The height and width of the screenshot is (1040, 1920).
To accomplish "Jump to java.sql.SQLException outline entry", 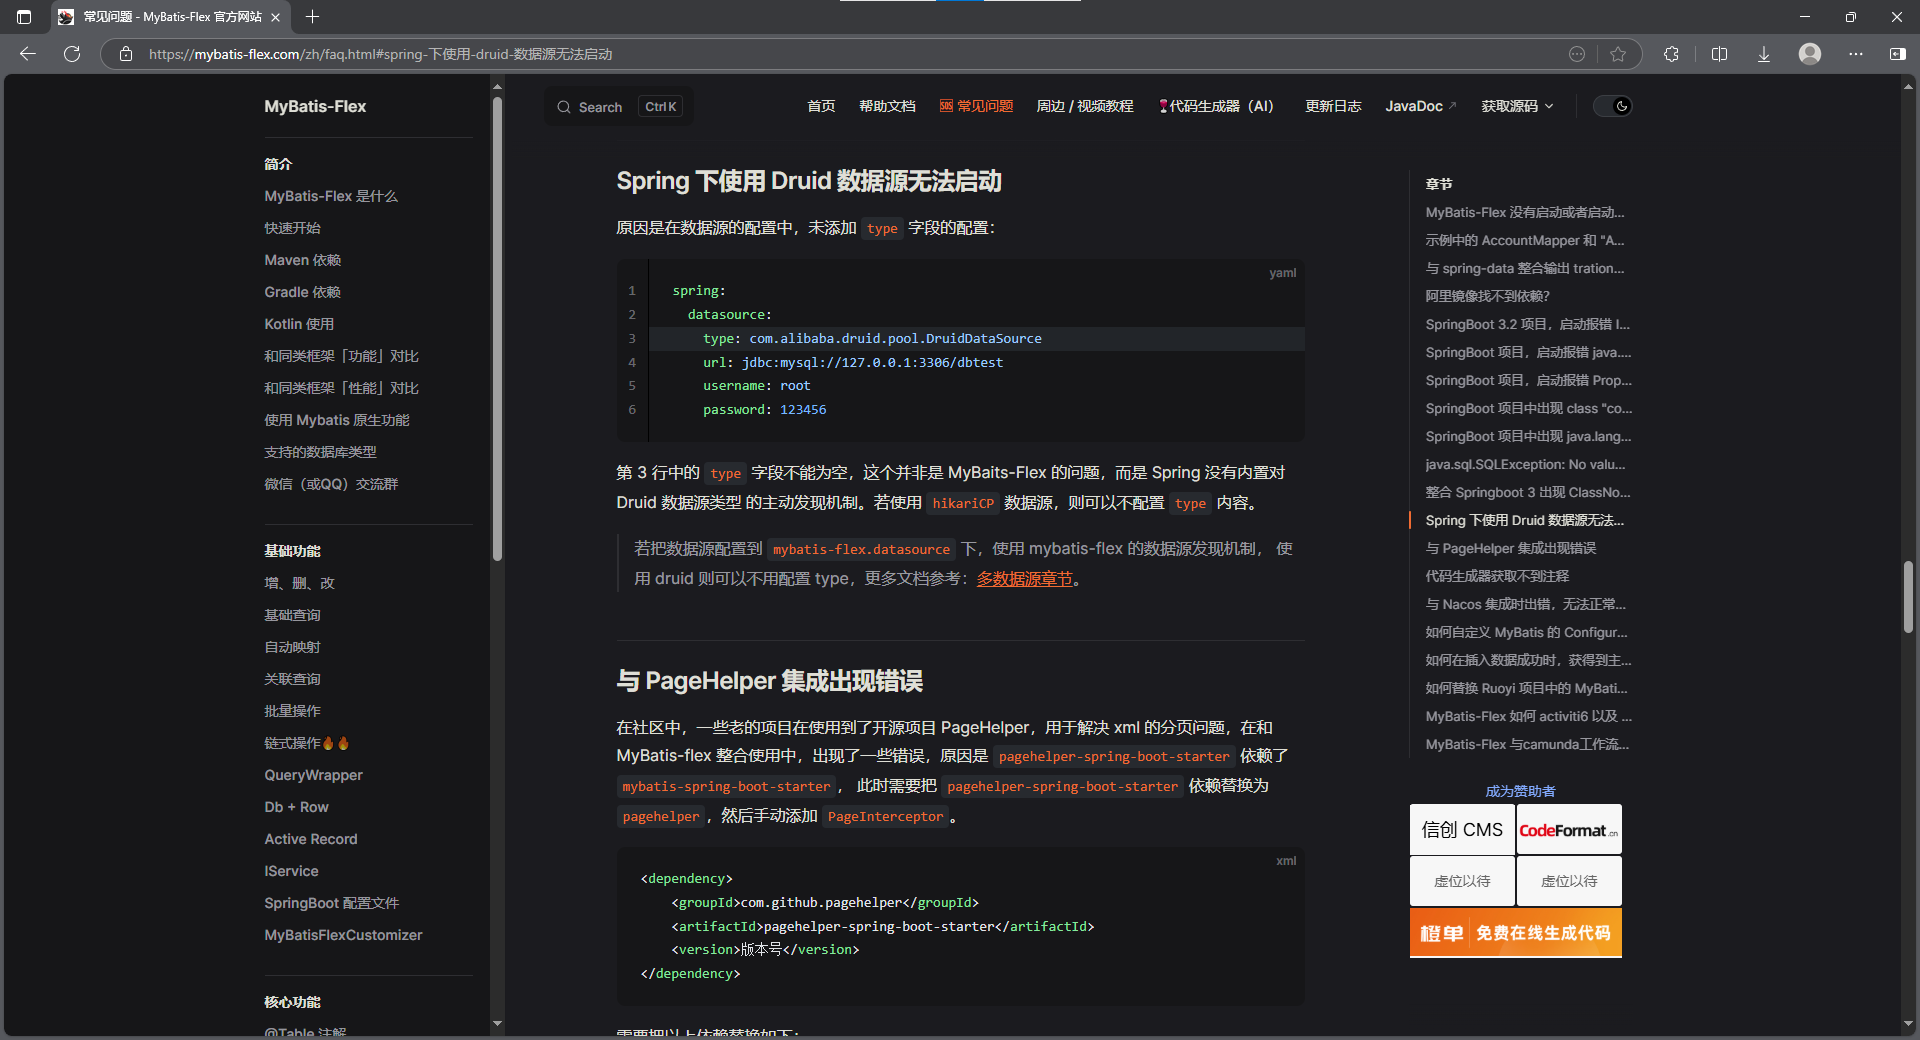I will (1525, 464).
